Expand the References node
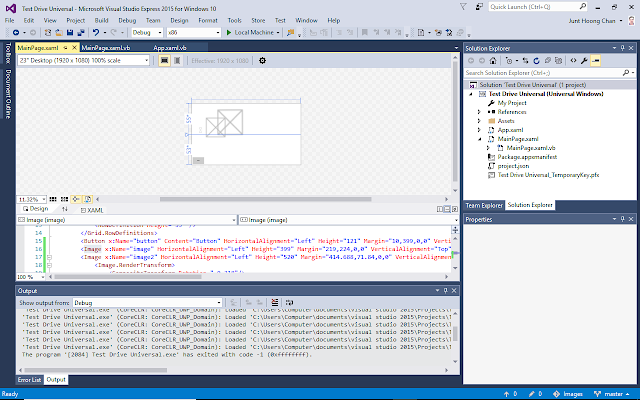 [479, 112]
